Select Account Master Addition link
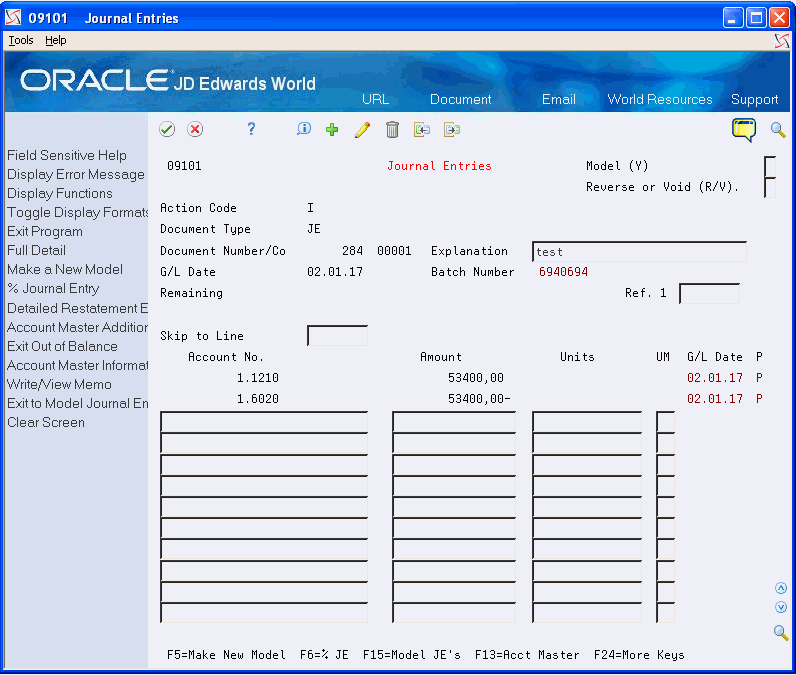Screen dimensions: 796x675 click(x=77, y=327)
